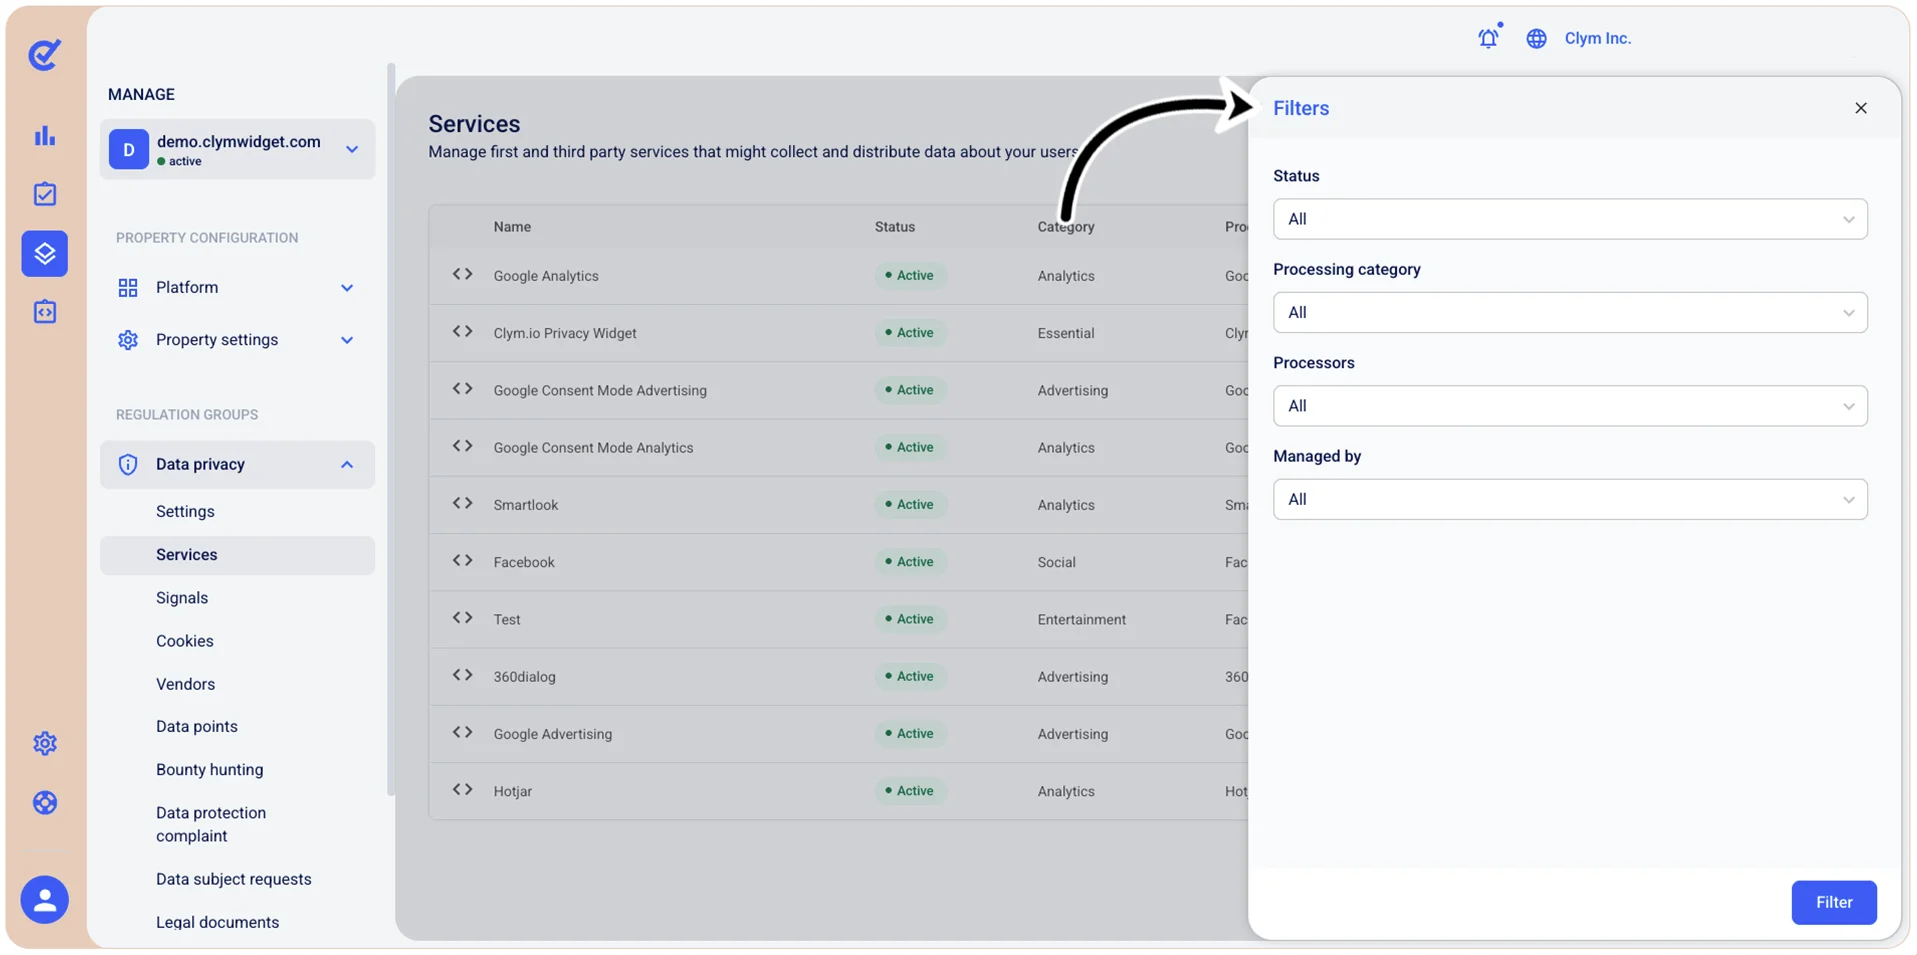This screenshot has width=1917, height=955.
Task: Click the code icon beside Hotjar
Action: click(x=462, y=790)
